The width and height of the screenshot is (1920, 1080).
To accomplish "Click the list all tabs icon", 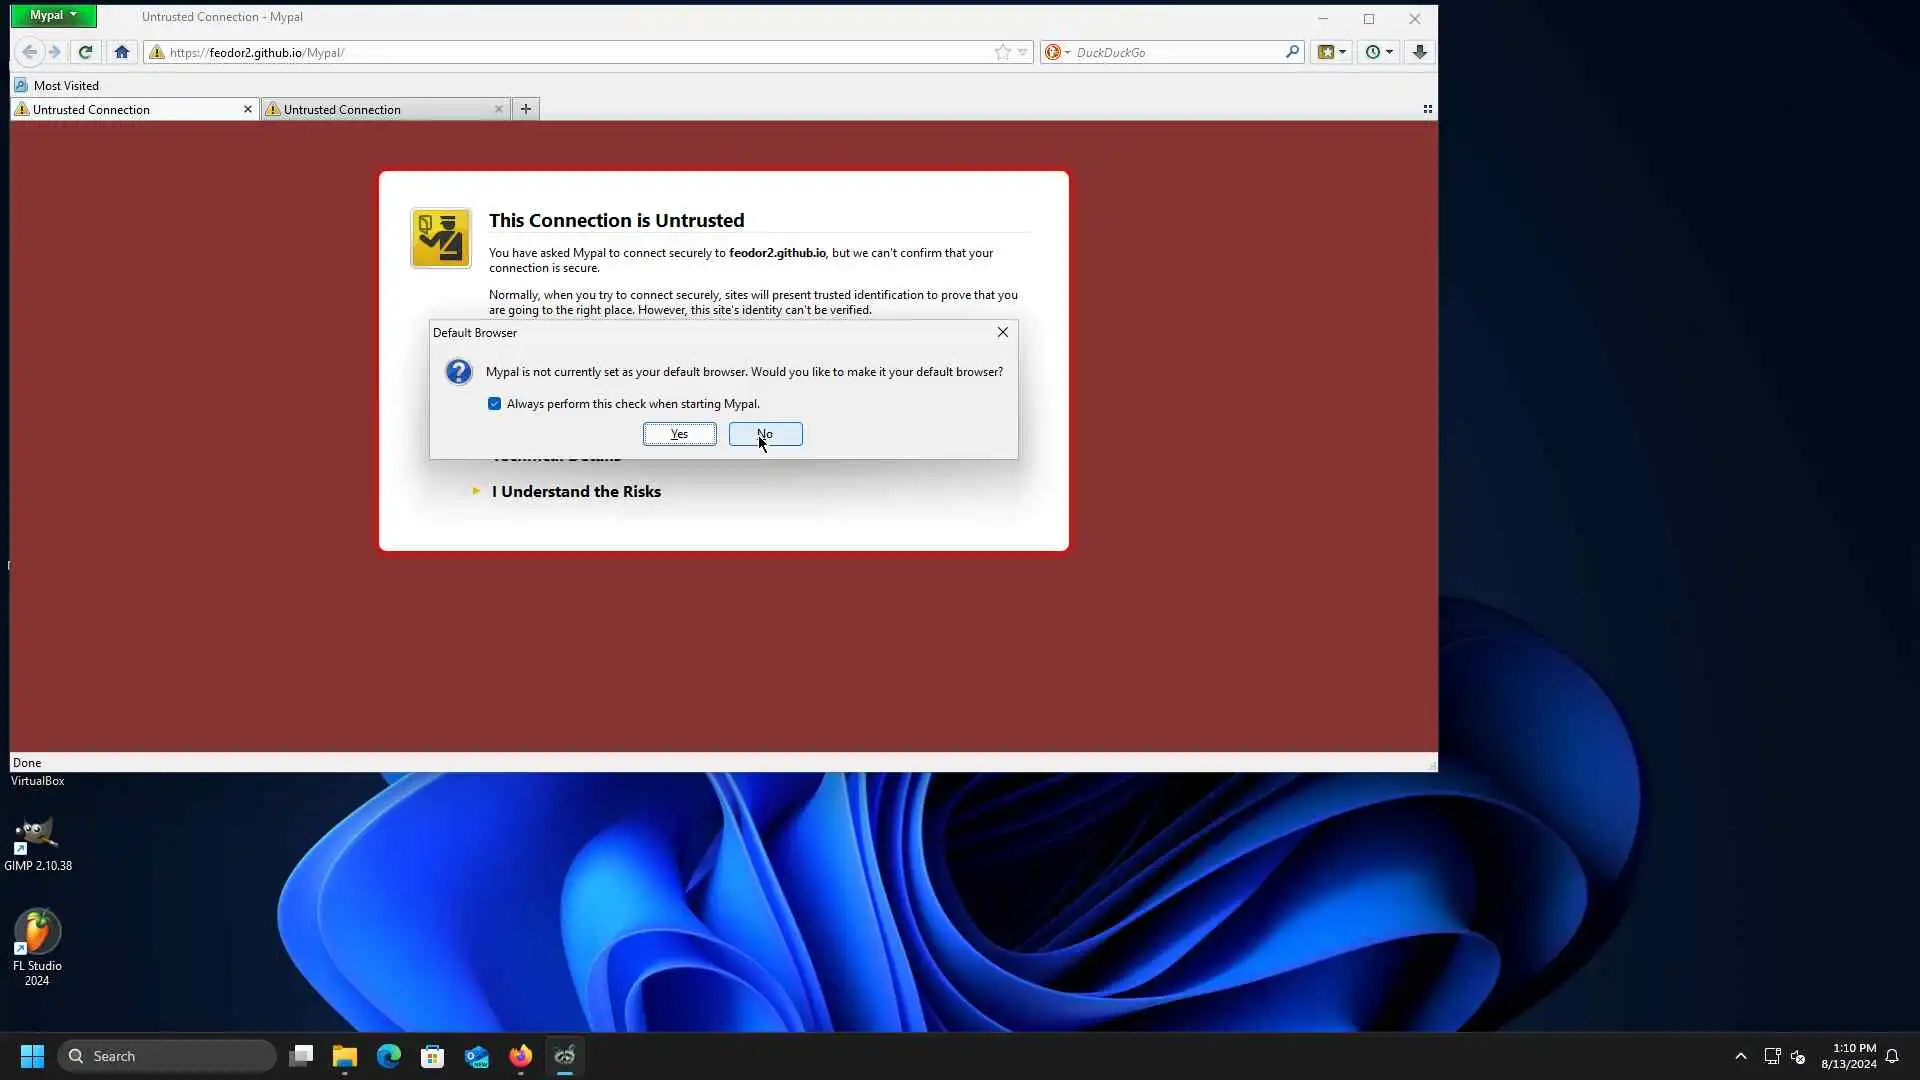I will pyautogui.click(x=1427, y=109).
